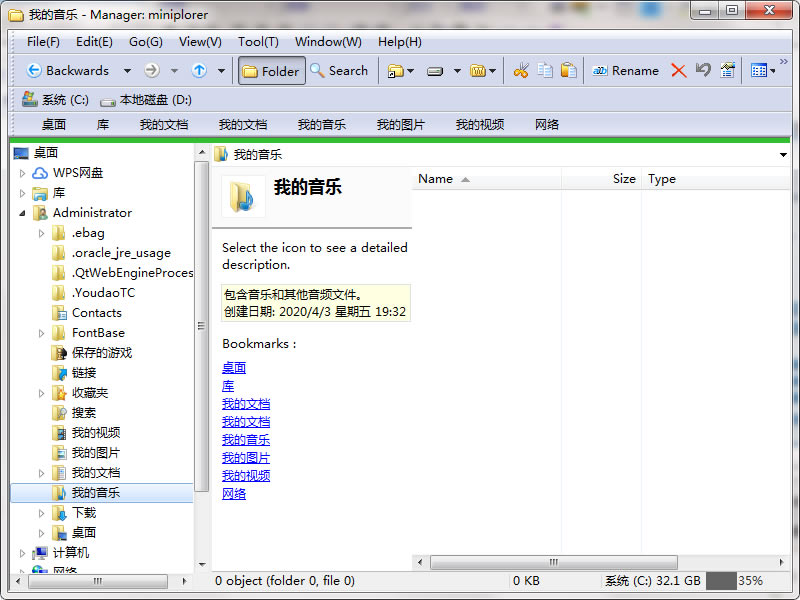Toggle the Search panel

tap(339, 71)
